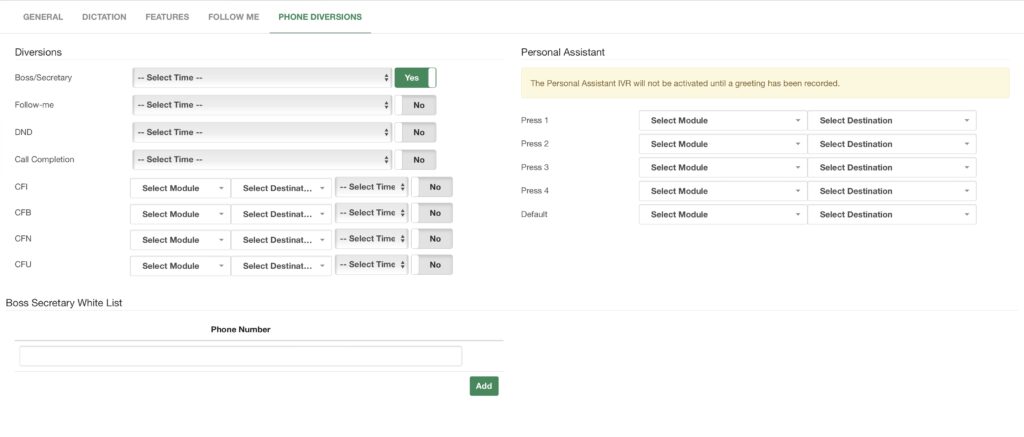Enable the DND diversion toggle
The width and height of the screenshot is (1024, 437).
(415, 132)
